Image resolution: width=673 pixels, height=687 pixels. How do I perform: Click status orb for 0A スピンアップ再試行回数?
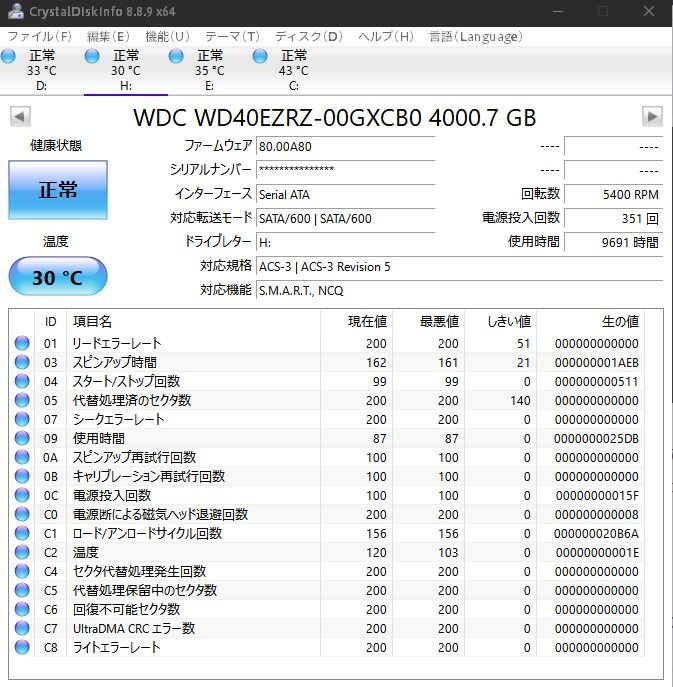(22, 457)
